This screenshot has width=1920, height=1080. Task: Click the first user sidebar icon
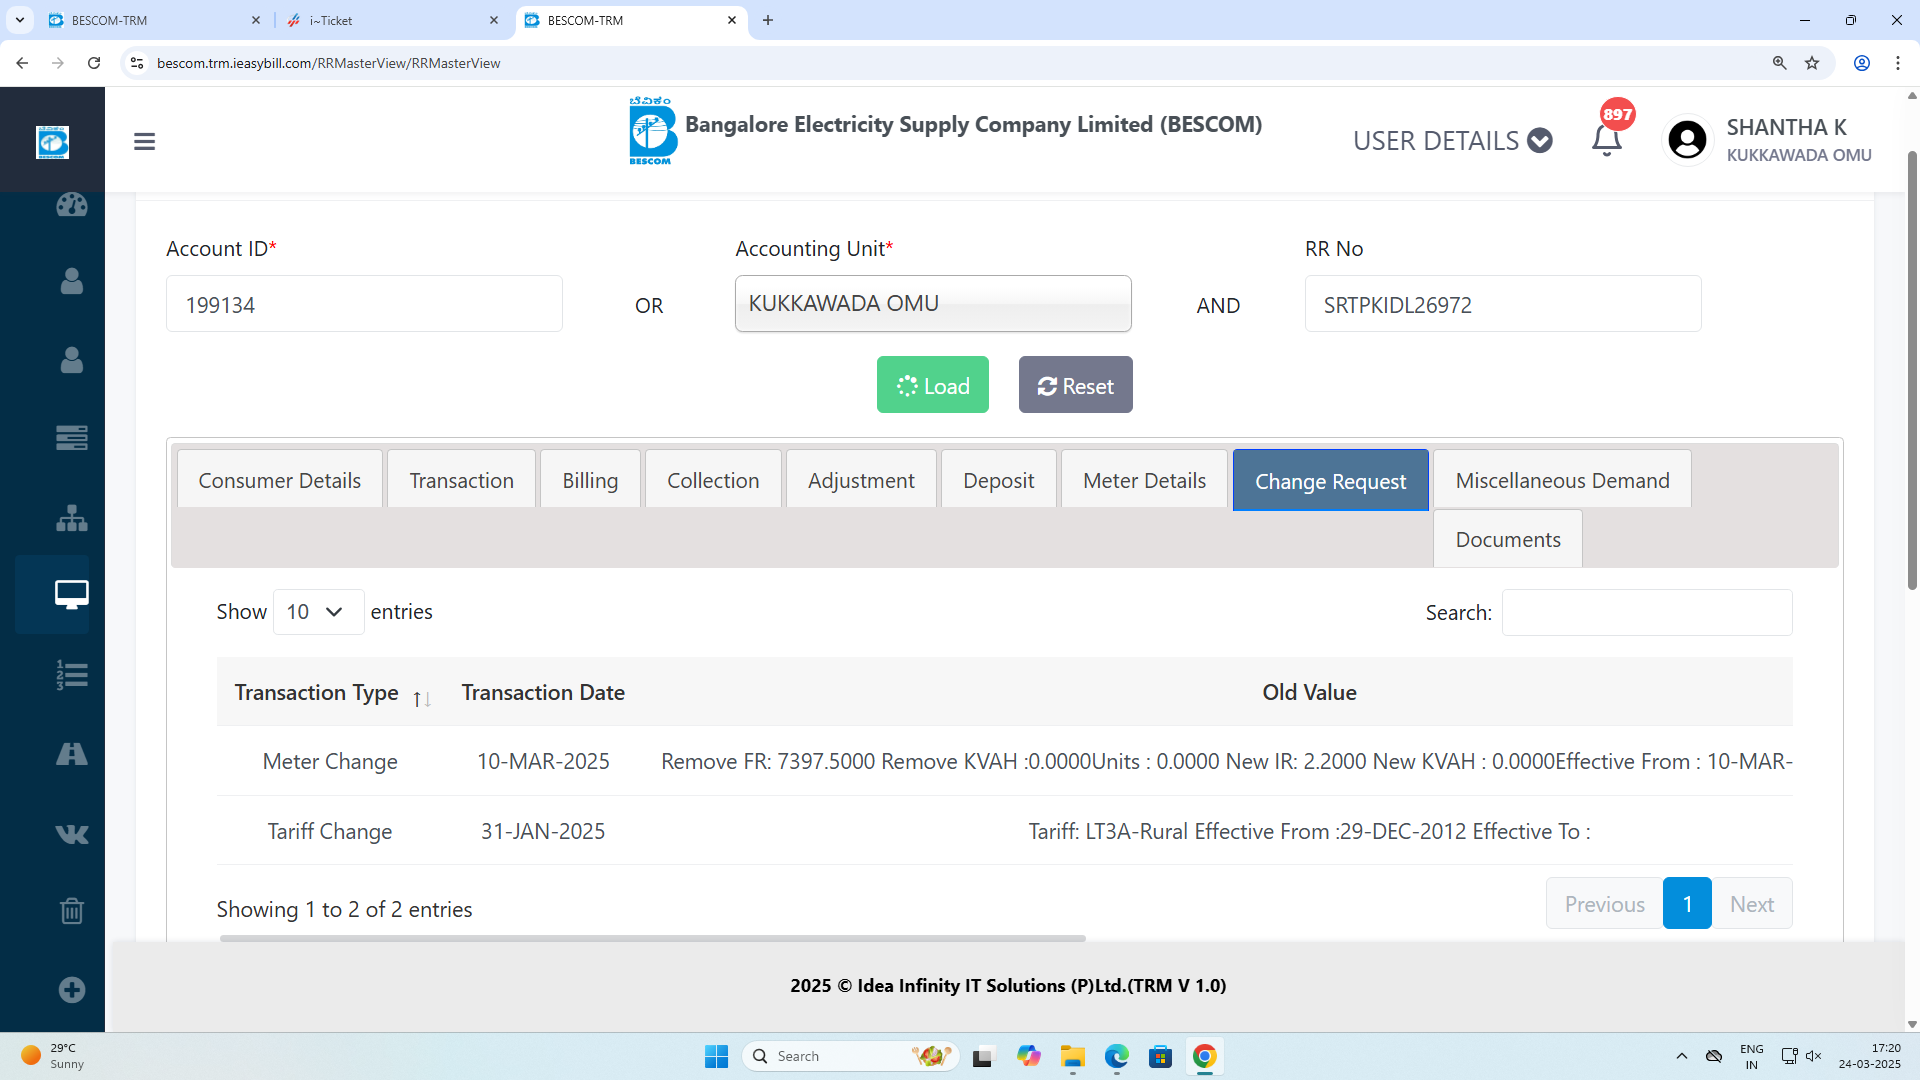tap(71, 281)
